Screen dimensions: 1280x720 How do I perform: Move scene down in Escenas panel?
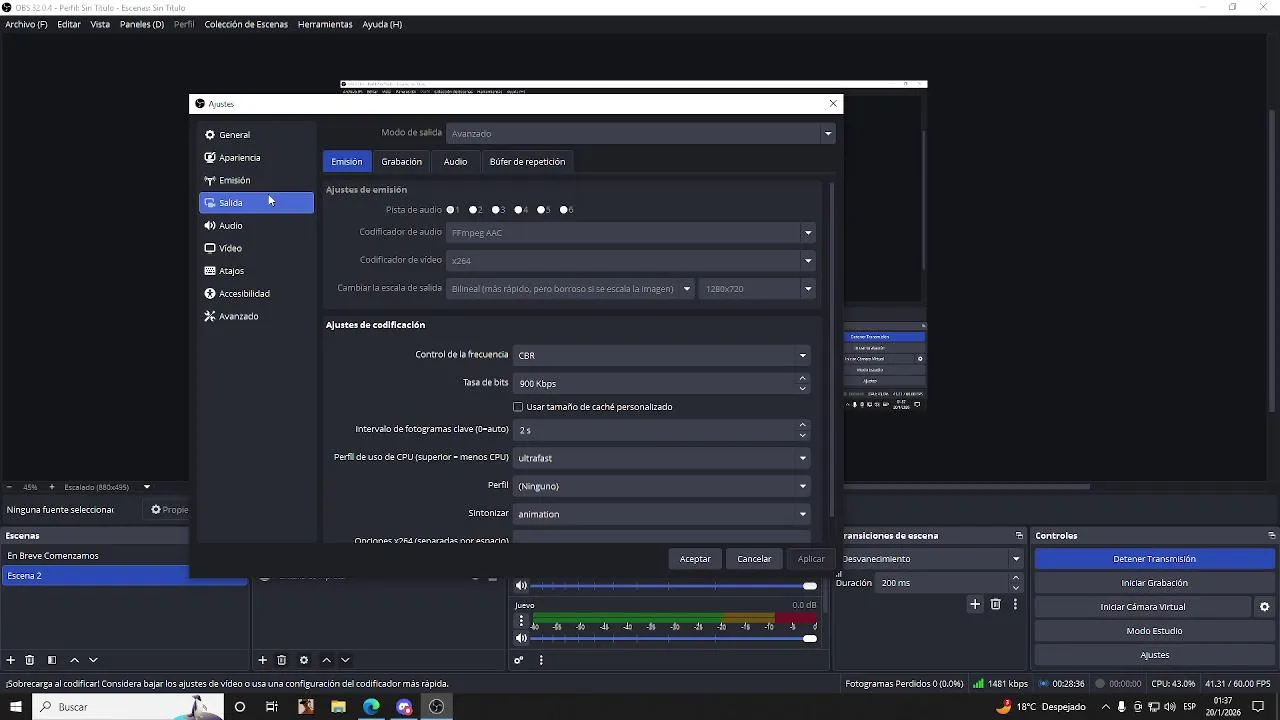tap(93, 660)
